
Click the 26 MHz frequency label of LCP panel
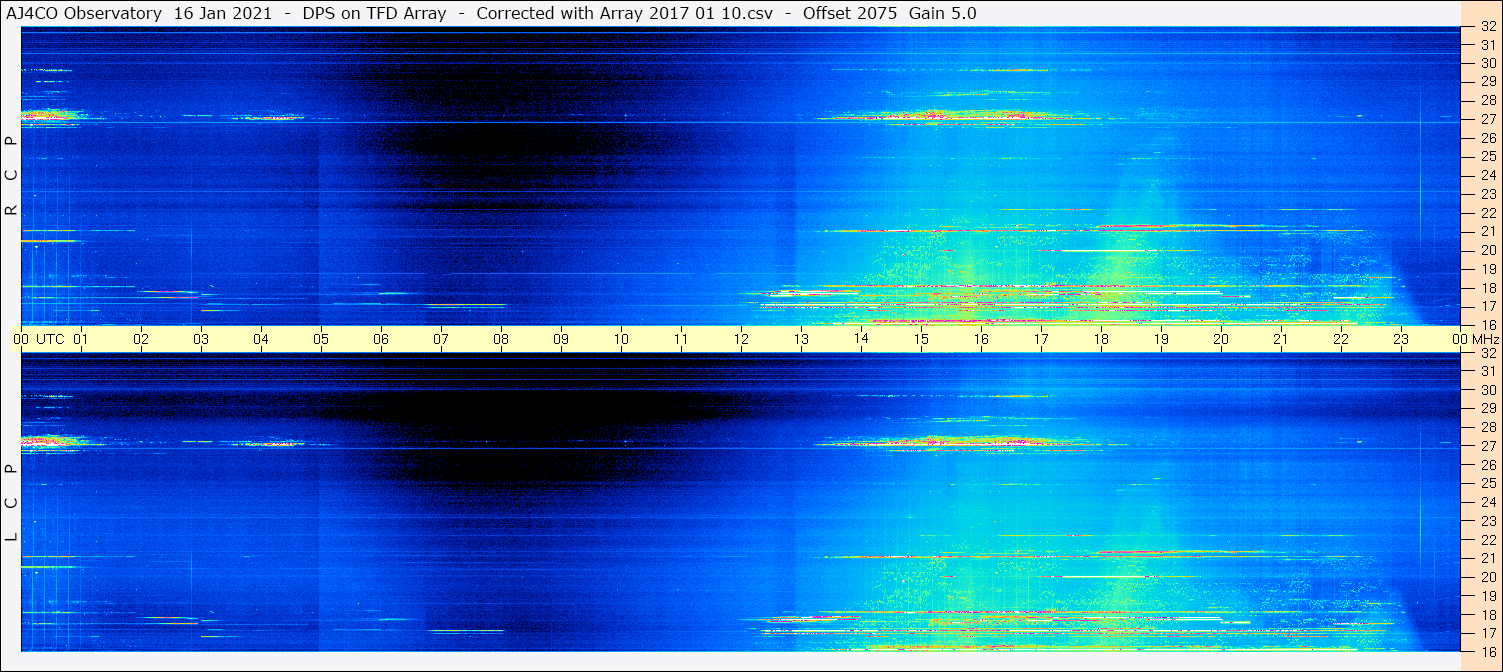pyautogui.click(x=1487, y=465)
